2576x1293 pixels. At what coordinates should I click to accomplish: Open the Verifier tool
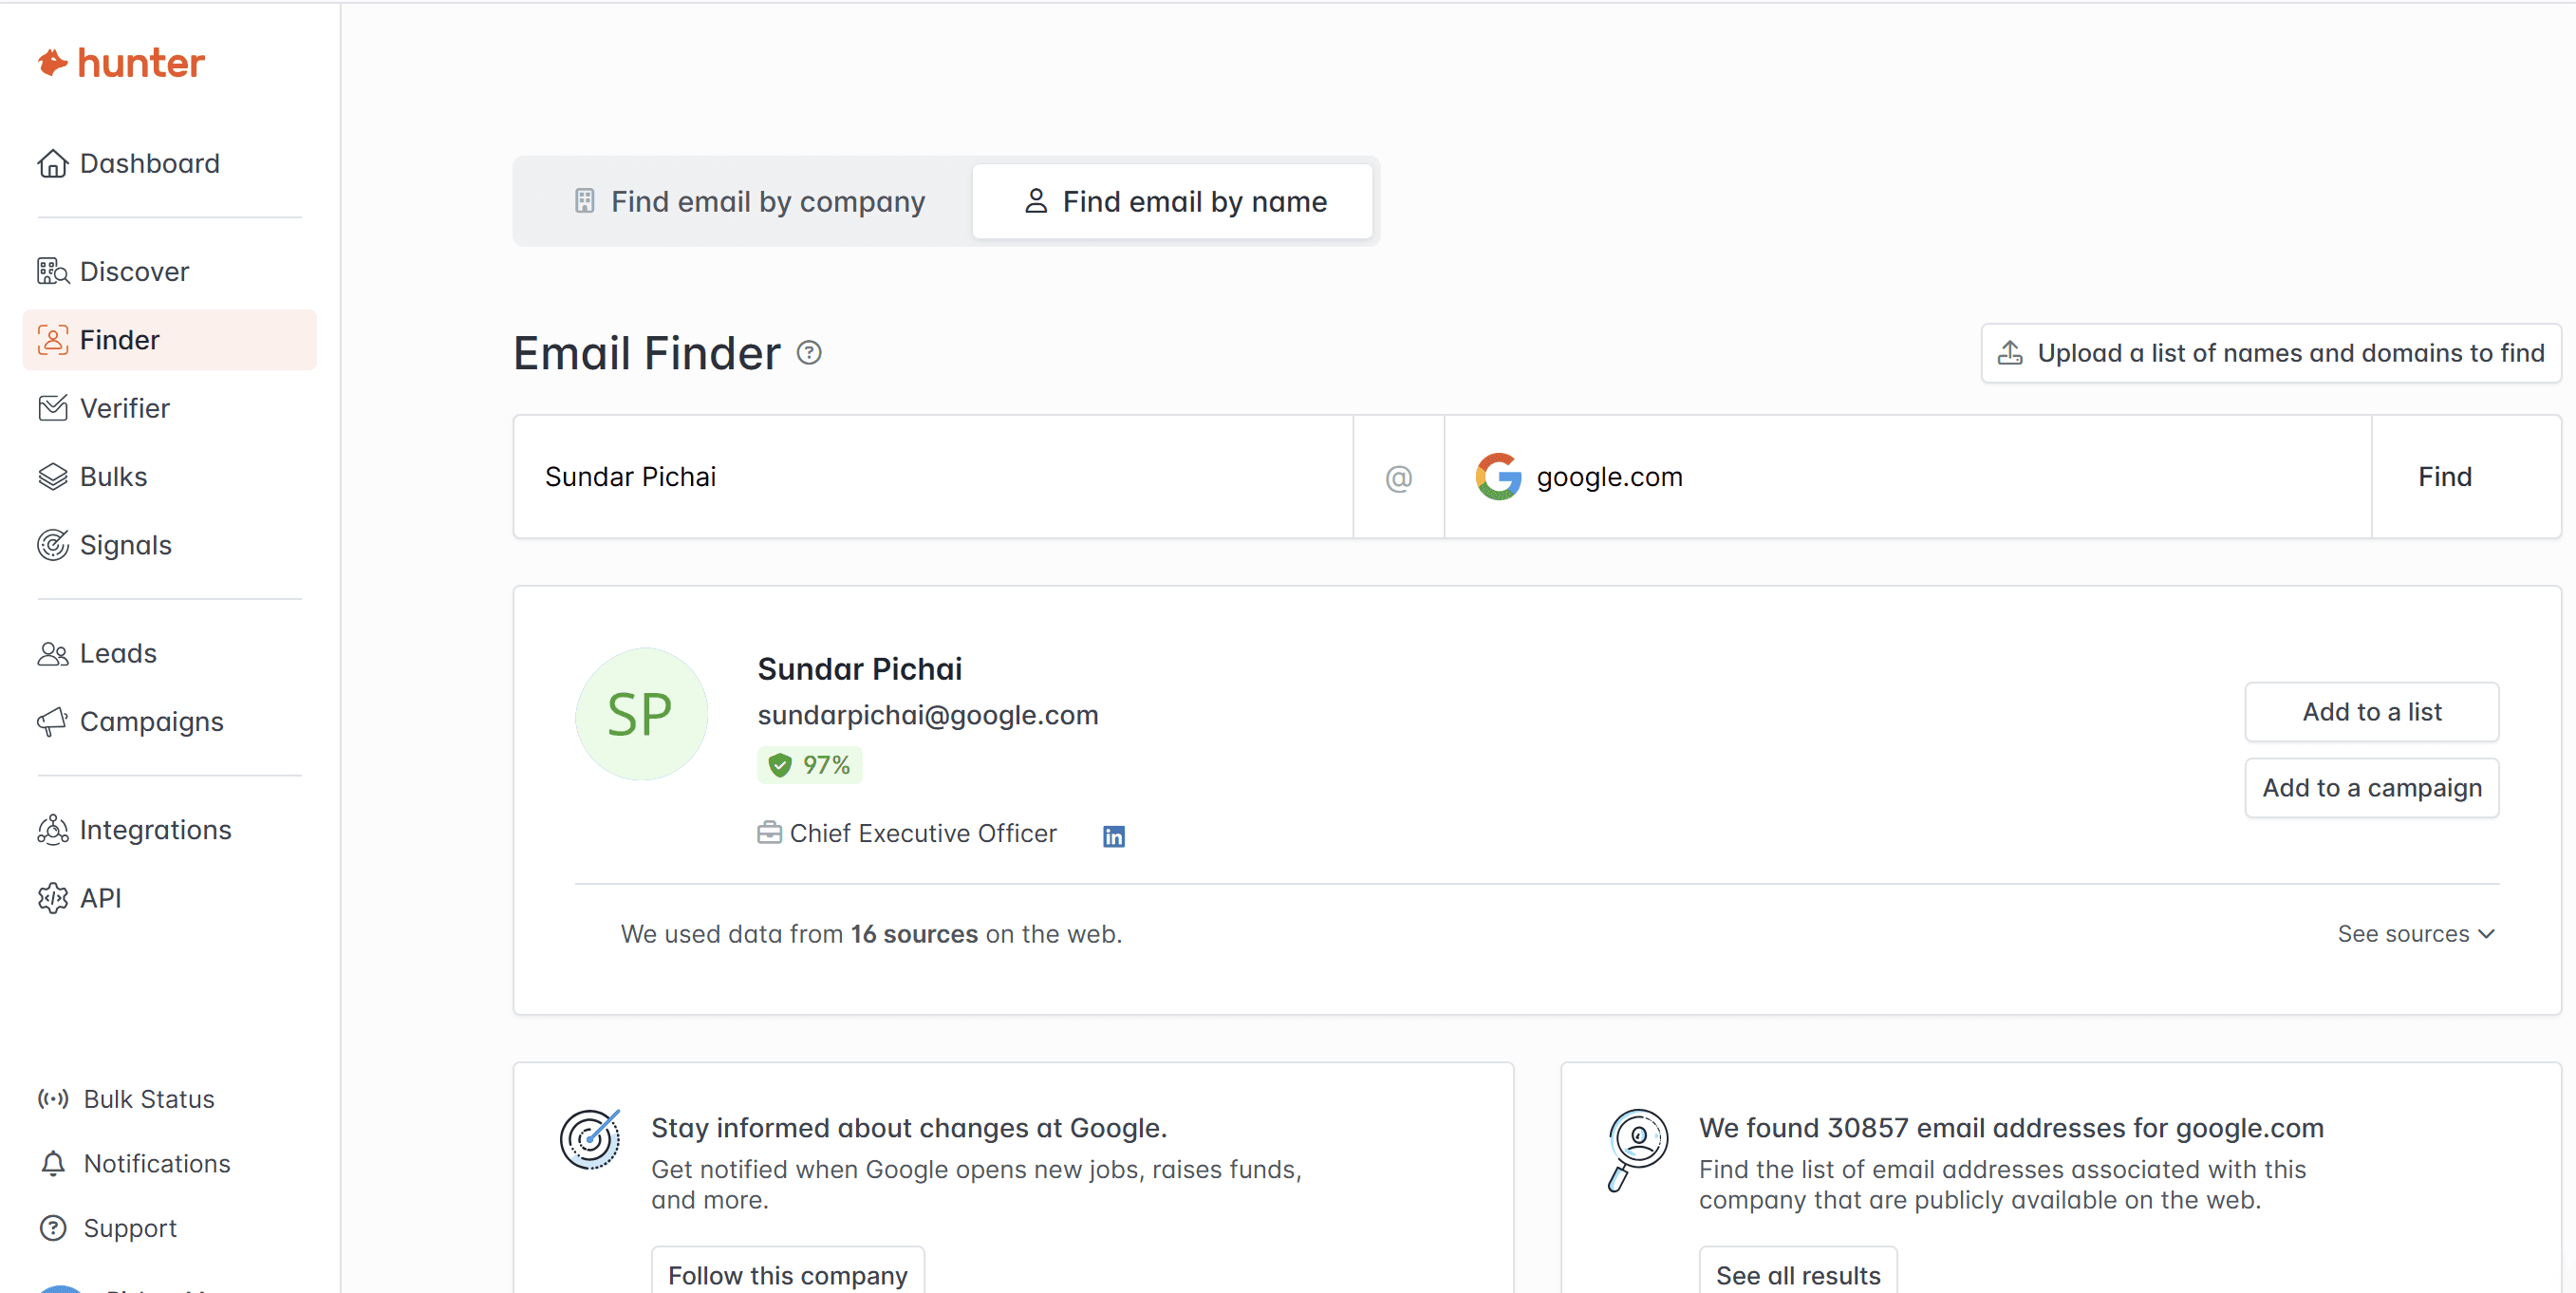(x=124, y=408)
